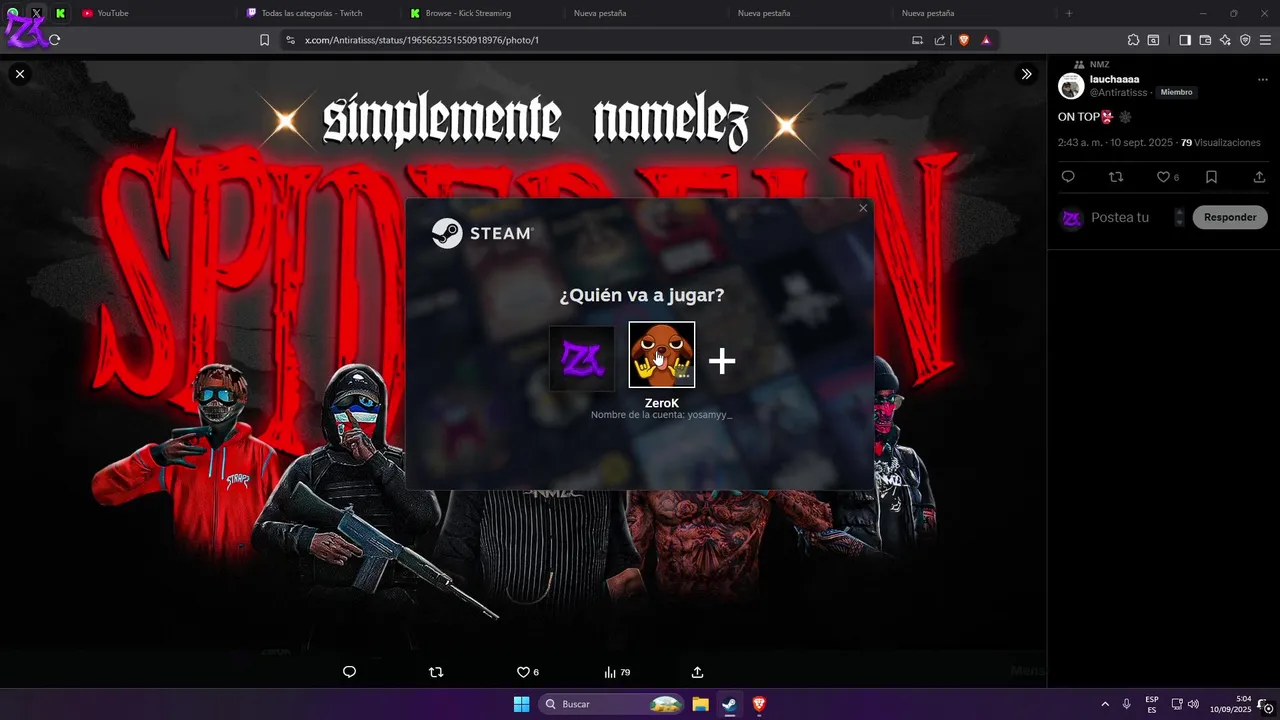The image size is (1280, 720).
Task: Repost using the icon below the photo
Action: point(436,672)
